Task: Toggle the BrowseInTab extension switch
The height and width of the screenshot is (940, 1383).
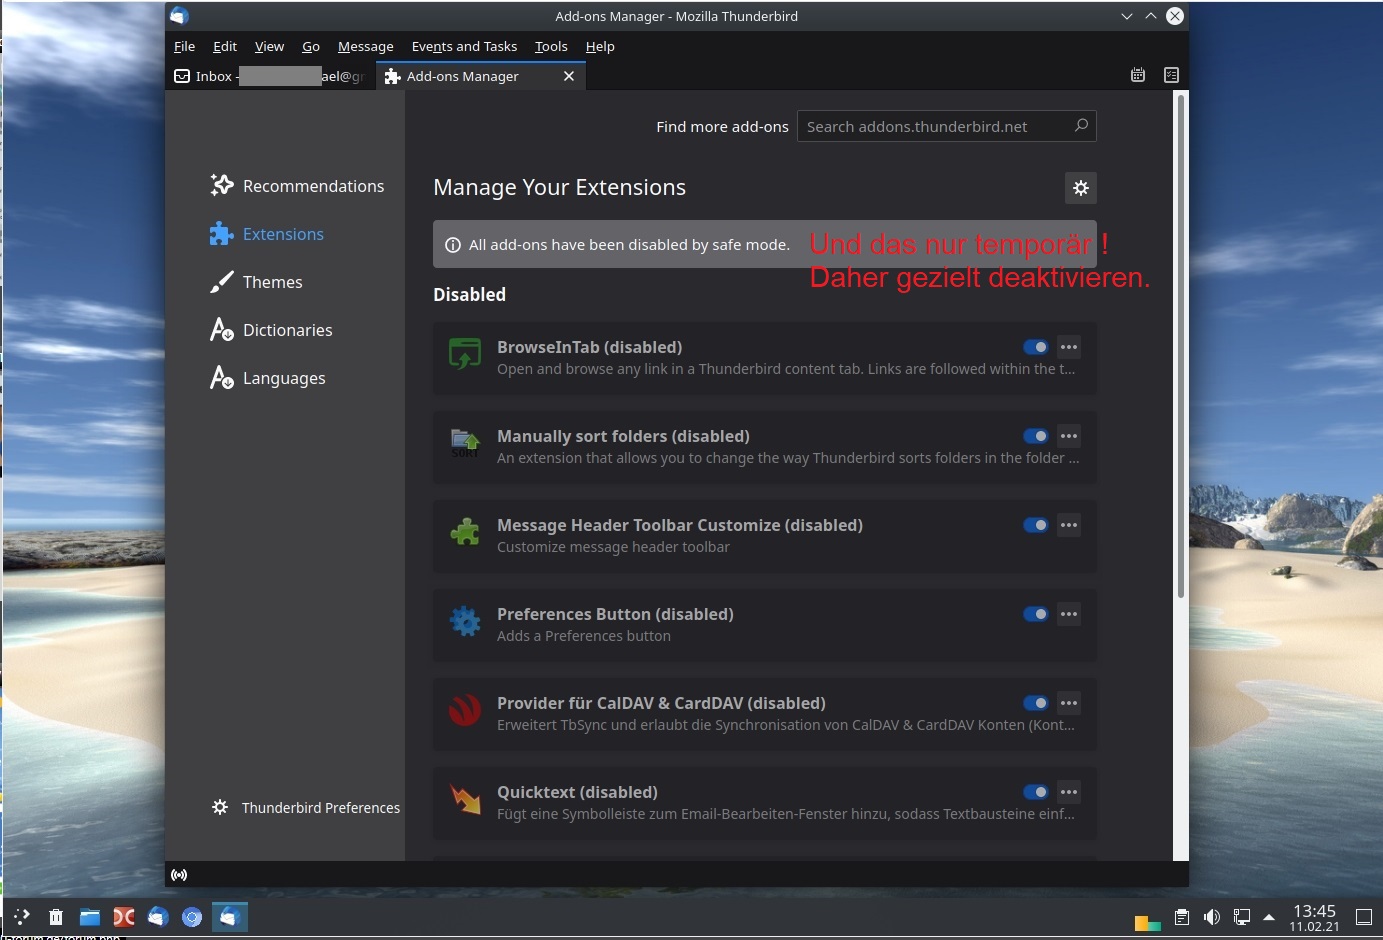Action: tap(1035, 347)
